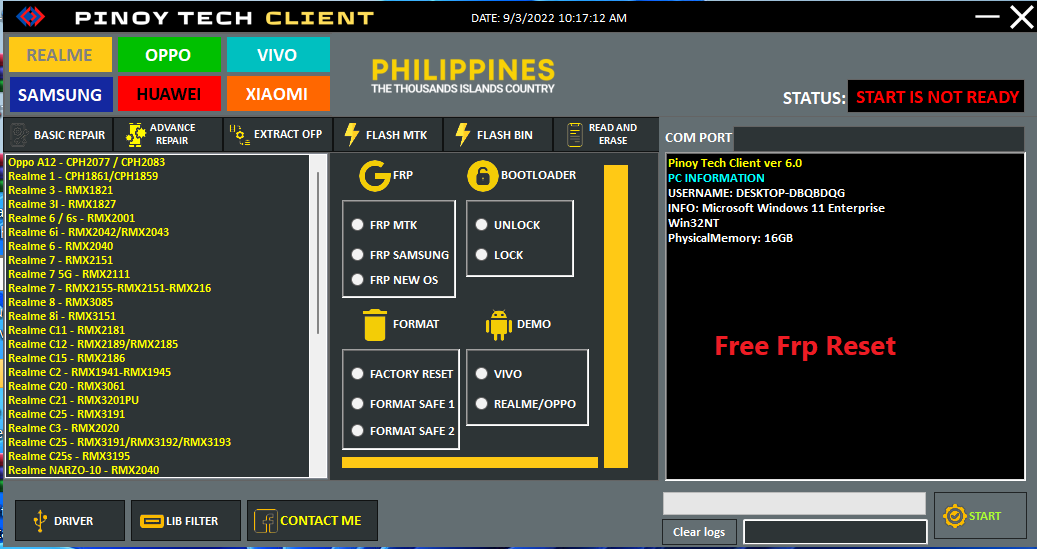This screenshot has height=549, width=1037.
Task: Select Realme 1 - CPH1861/CPH1859 in list
Action: click(83, 176)
